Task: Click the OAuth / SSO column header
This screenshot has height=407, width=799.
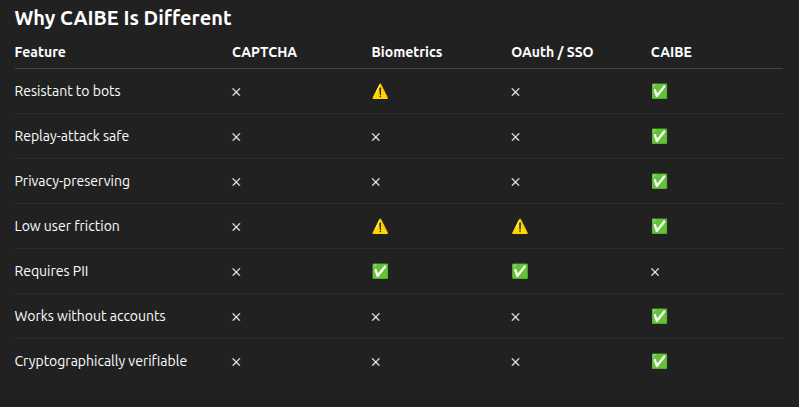Action: [x=551, y=52]
